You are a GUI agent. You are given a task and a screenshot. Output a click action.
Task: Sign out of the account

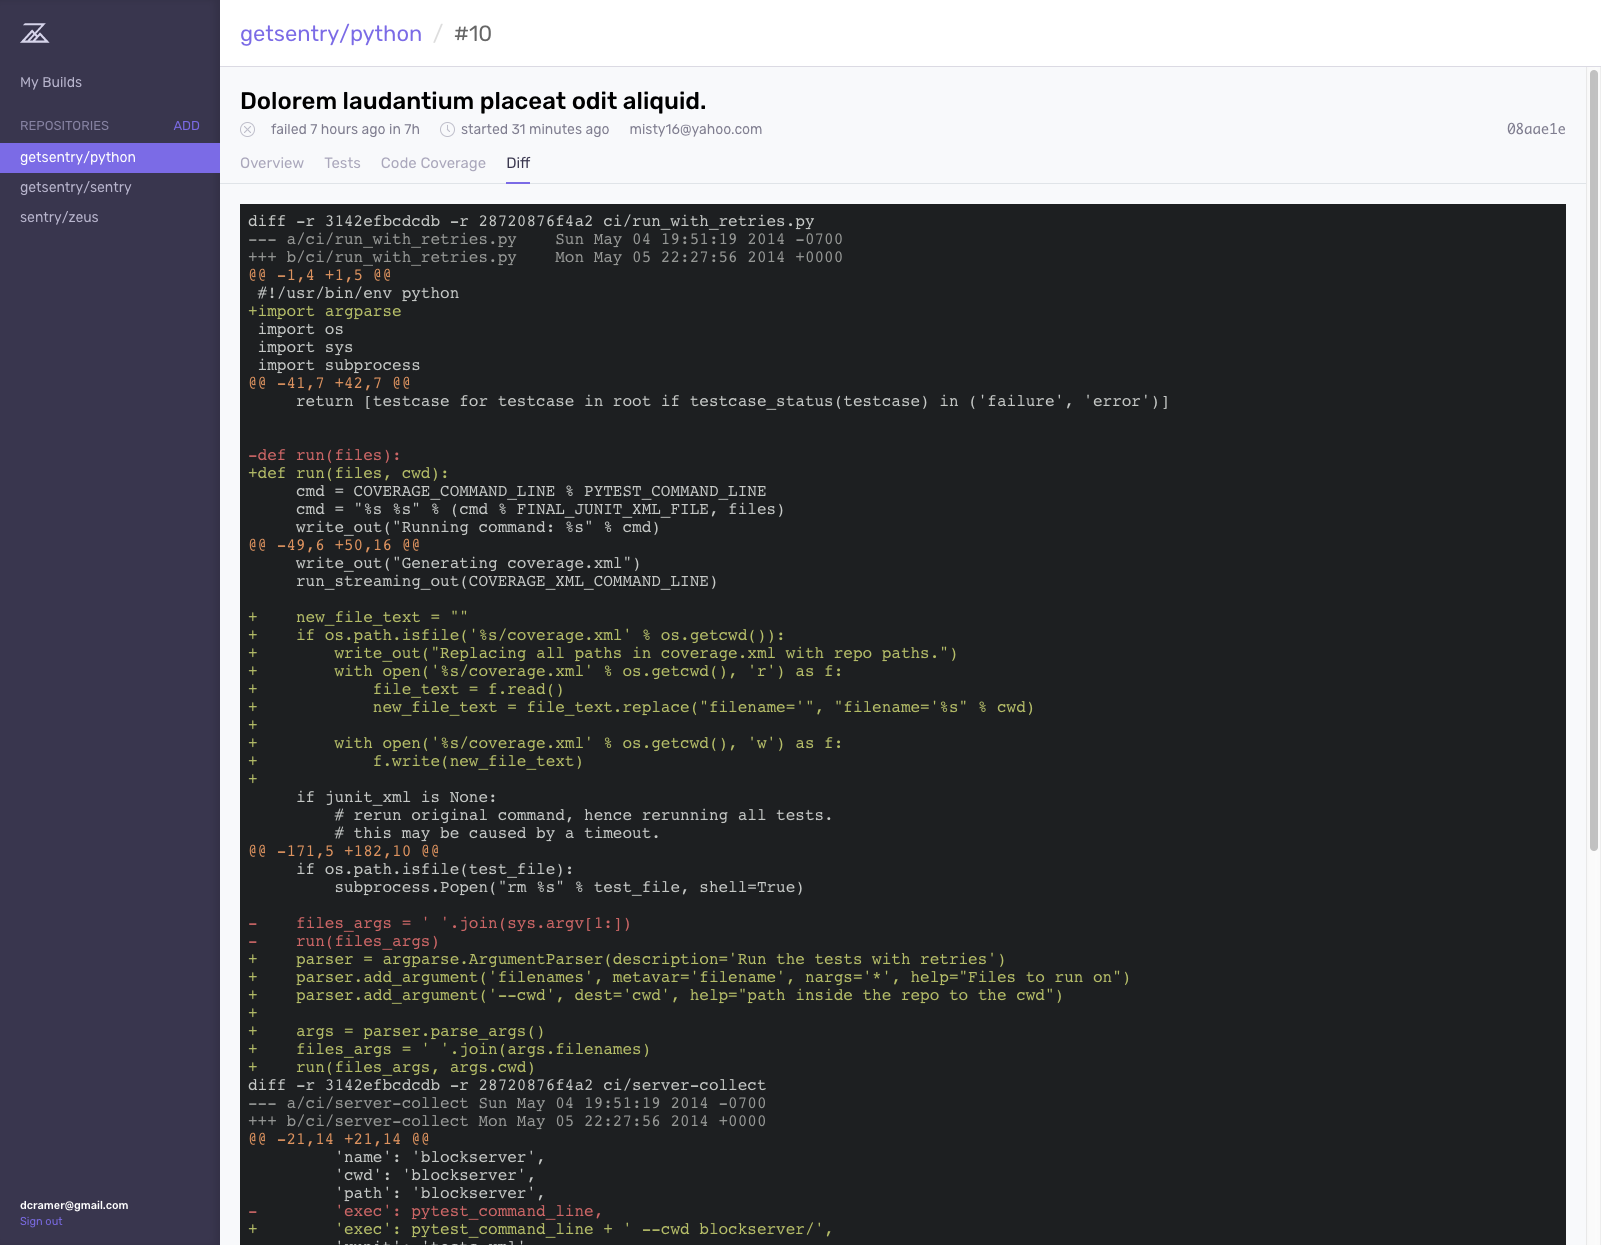(40, 1221)
